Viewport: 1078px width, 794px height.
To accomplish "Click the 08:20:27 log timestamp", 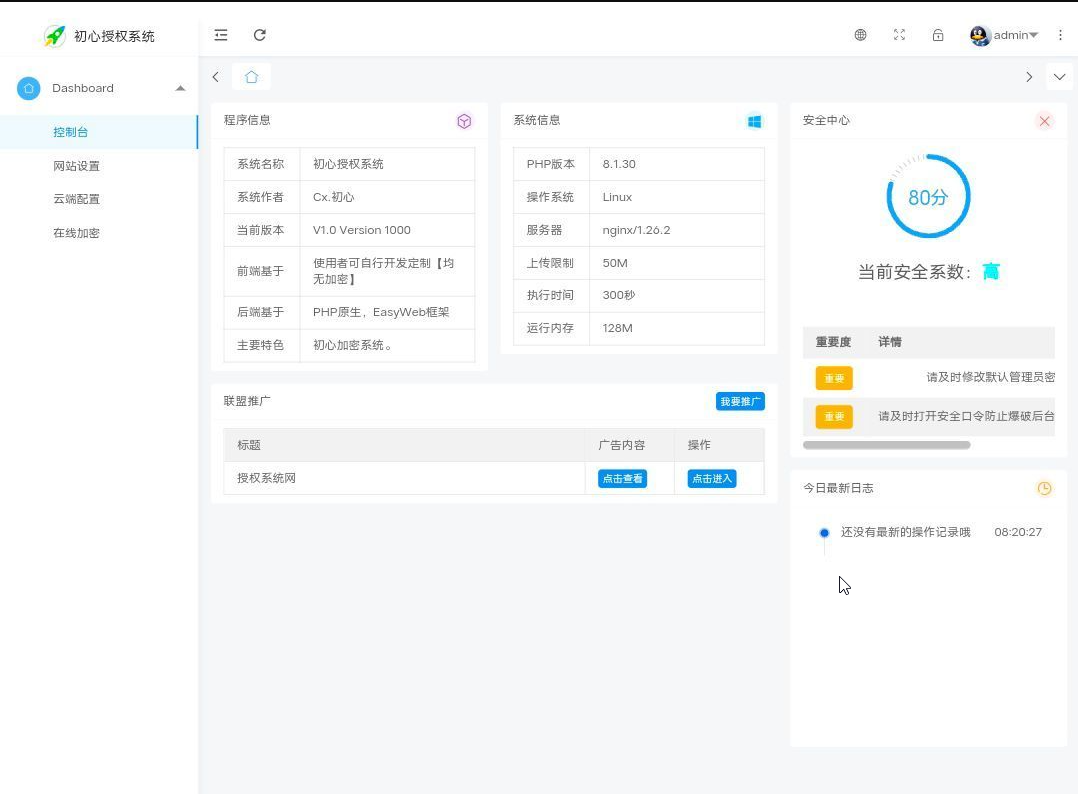I will [1018, 532].
